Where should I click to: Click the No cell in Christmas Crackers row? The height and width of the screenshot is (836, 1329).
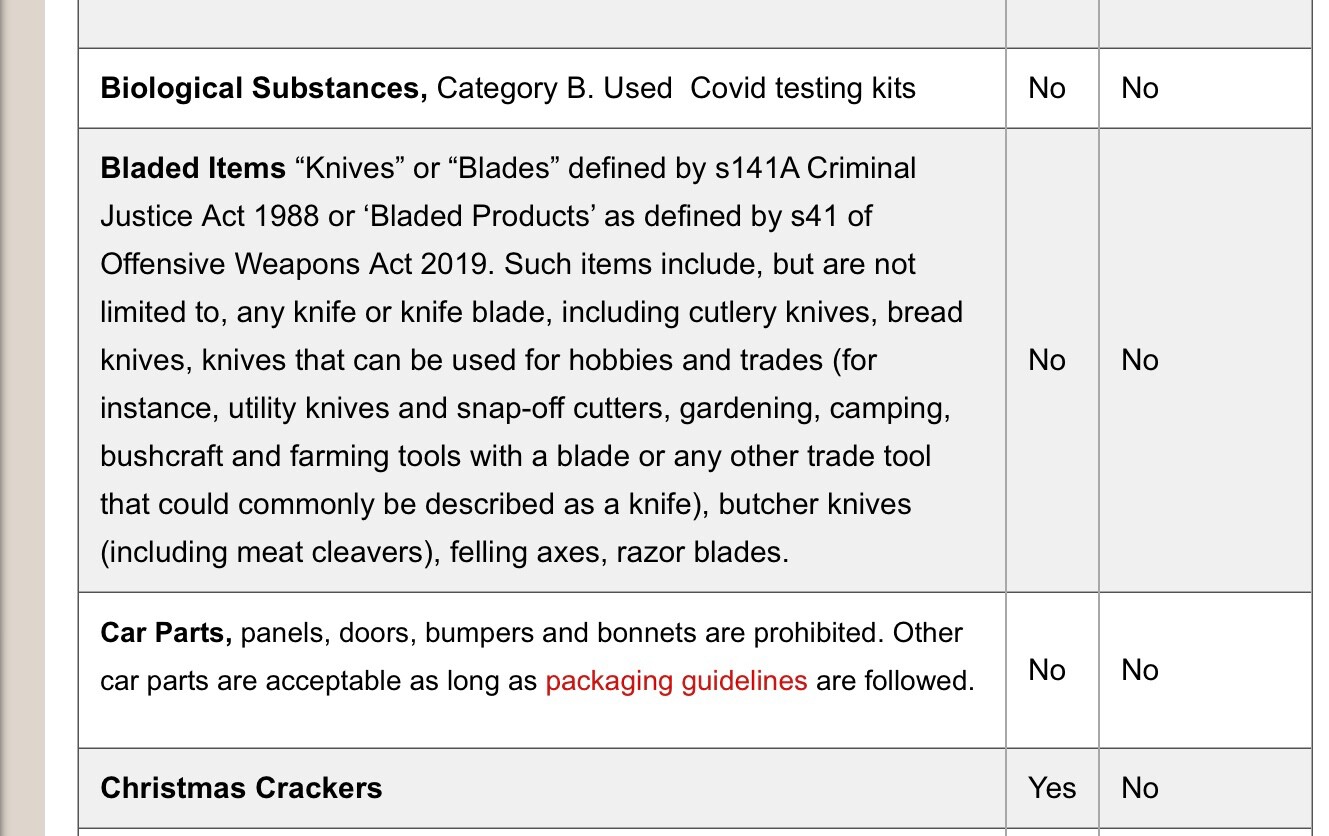[1140, 788]
